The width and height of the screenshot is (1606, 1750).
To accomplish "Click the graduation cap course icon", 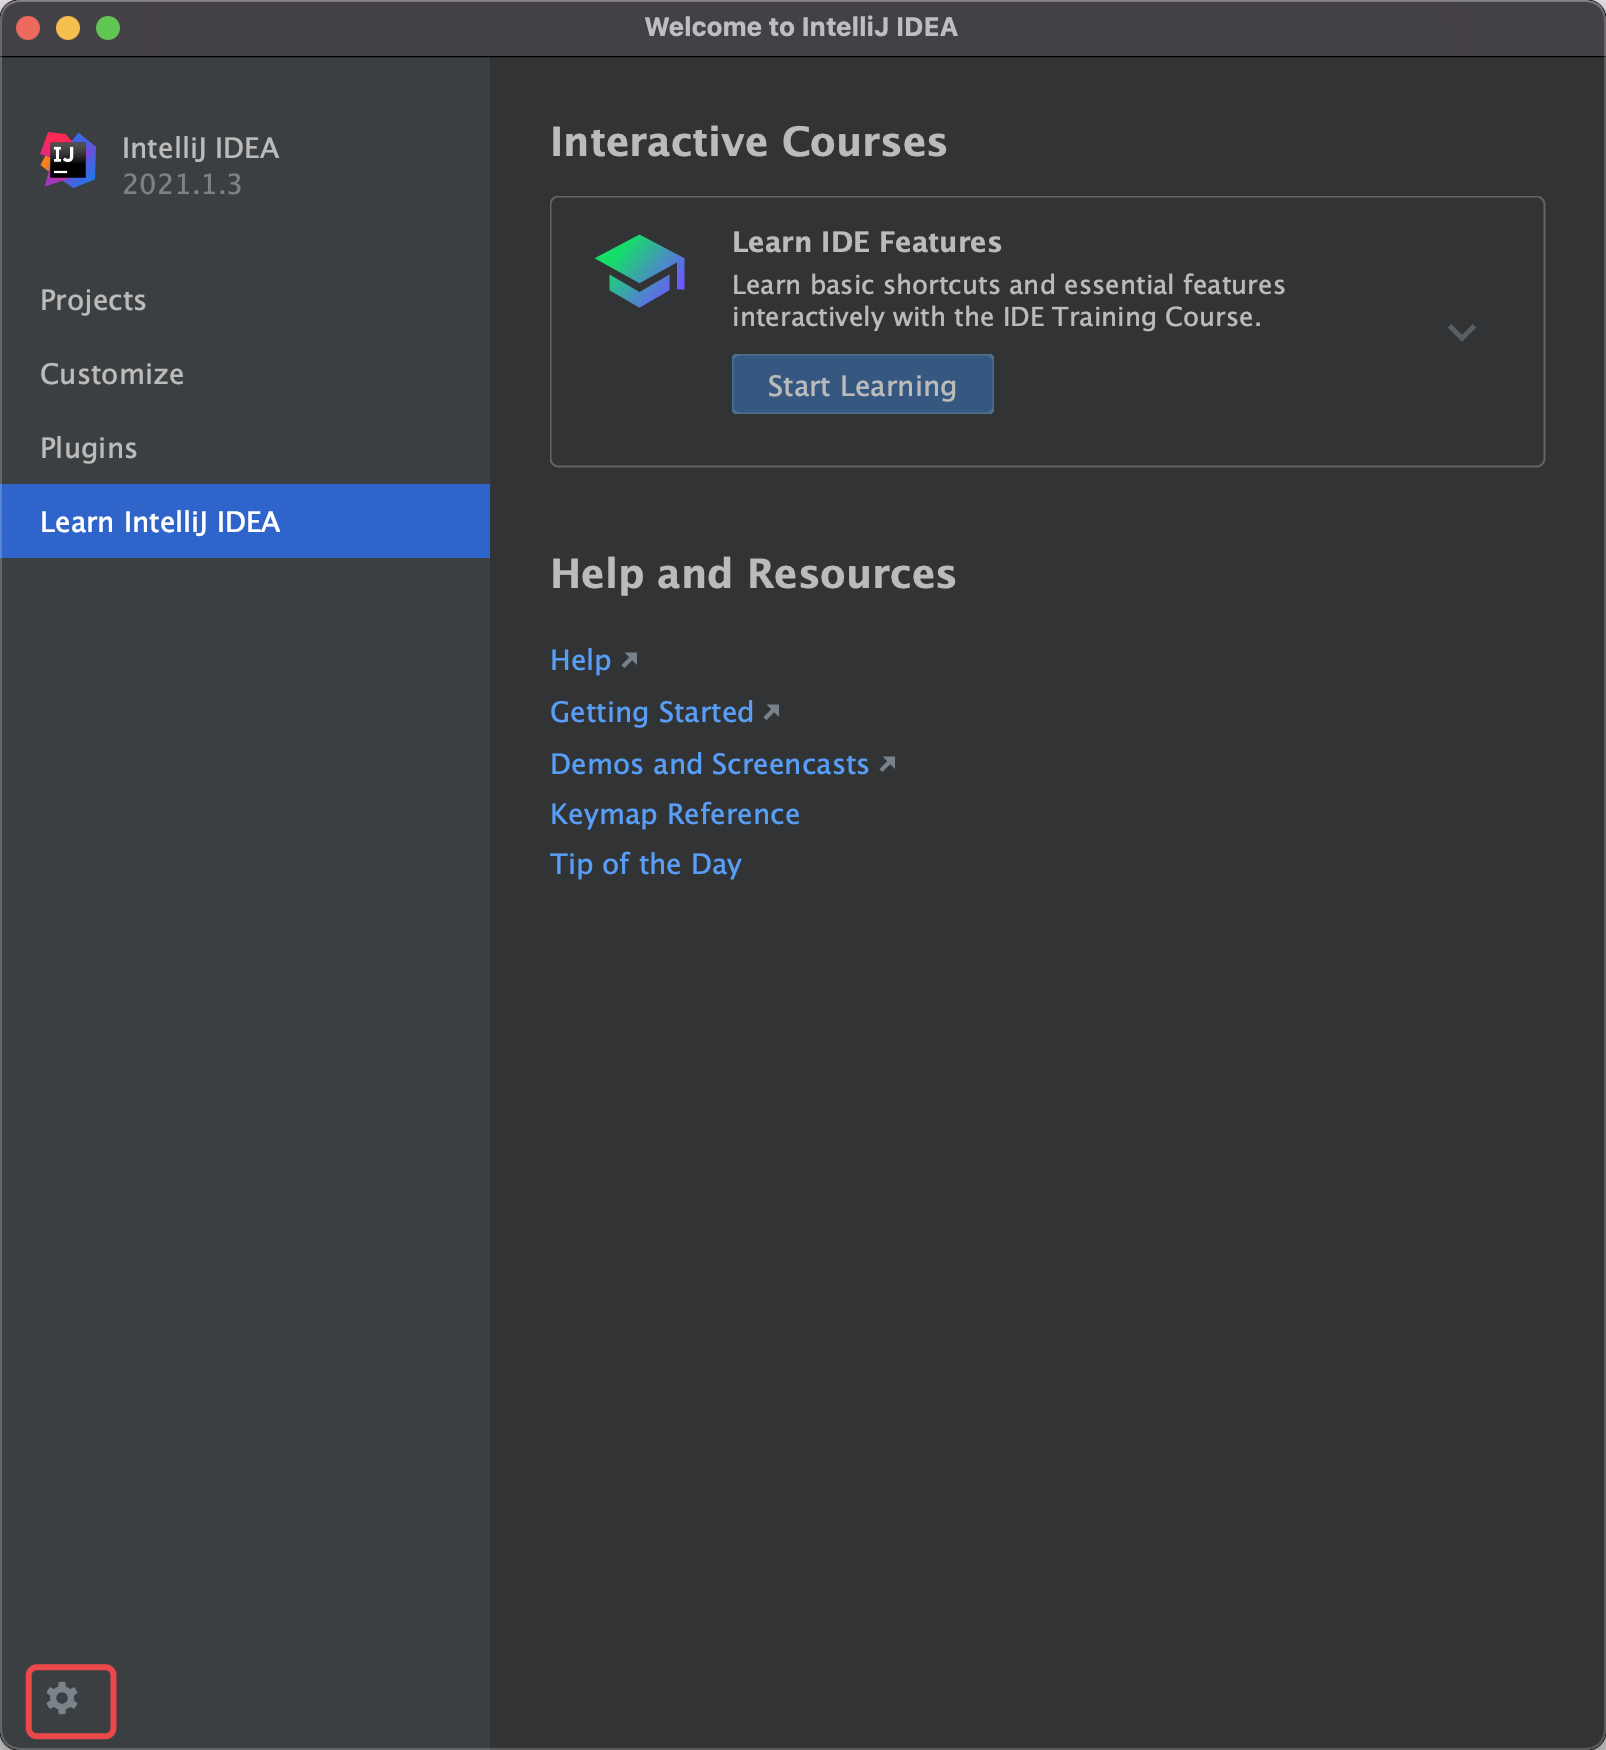I will [640, 271].
